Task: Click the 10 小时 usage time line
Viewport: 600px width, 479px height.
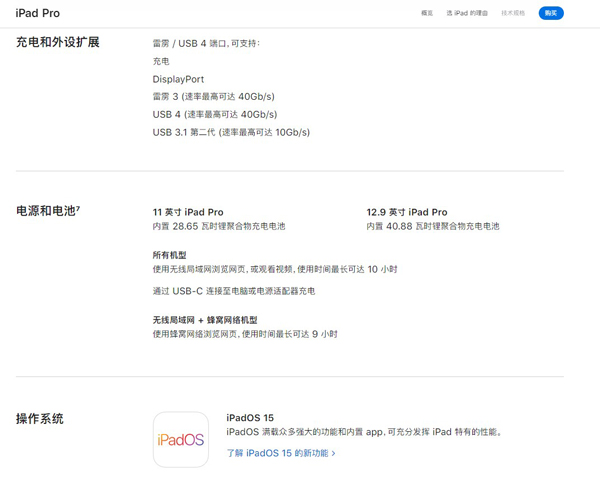Action: 275,269
